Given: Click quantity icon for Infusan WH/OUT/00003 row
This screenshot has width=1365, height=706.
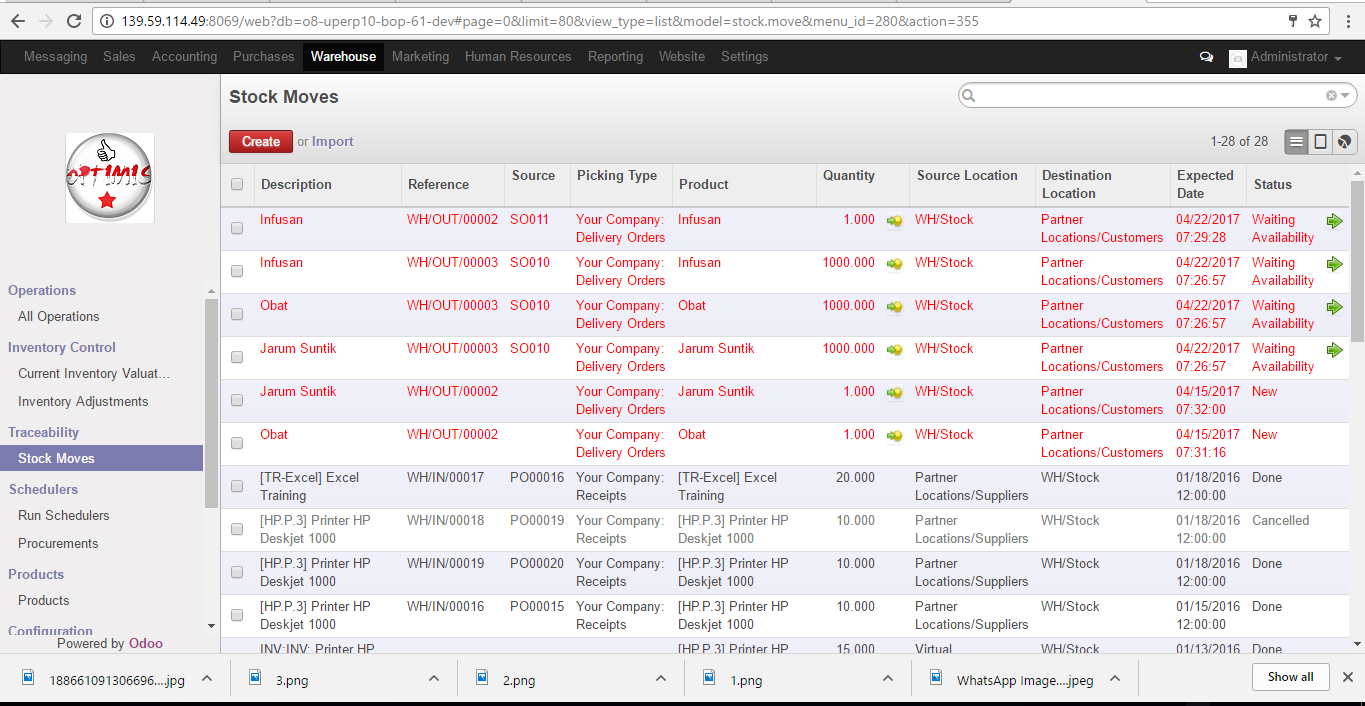Looking at the screenshot, I should (894, 263).
